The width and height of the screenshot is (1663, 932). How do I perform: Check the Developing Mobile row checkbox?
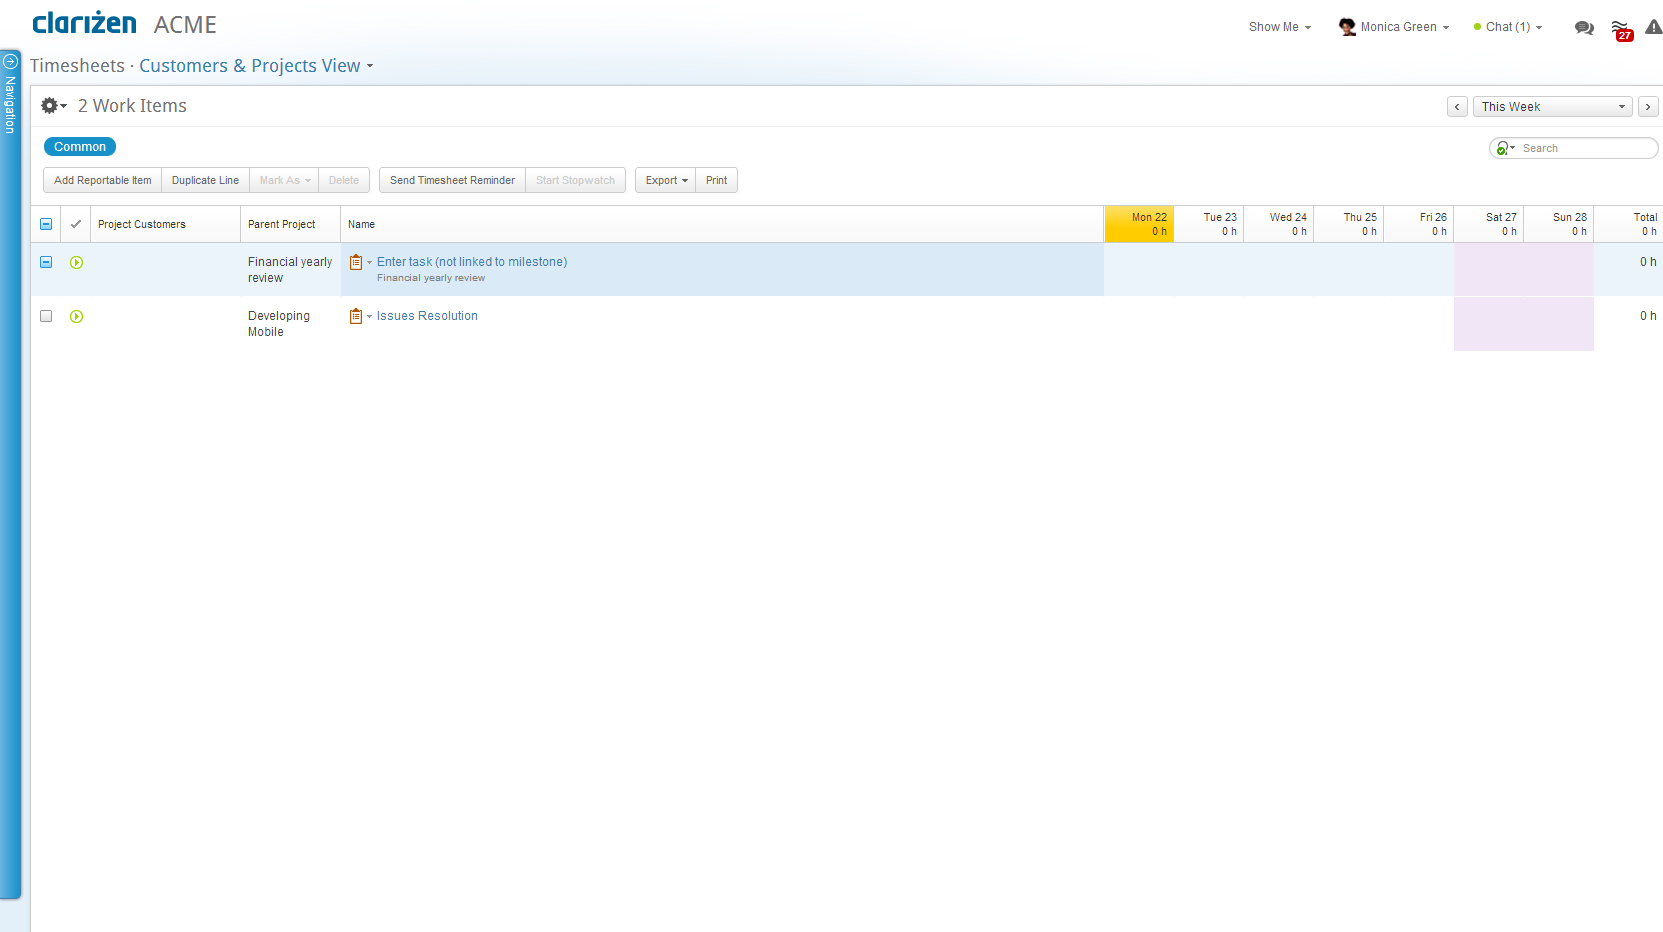pos(46,316)
